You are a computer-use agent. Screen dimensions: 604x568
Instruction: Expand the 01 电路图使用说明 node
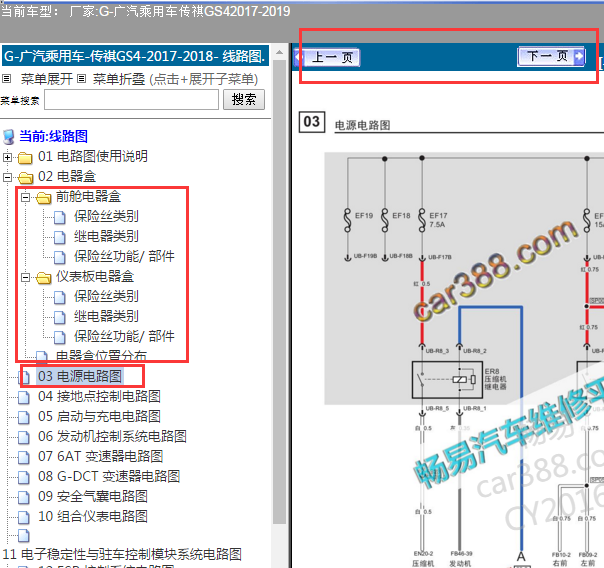coord(7,157)
